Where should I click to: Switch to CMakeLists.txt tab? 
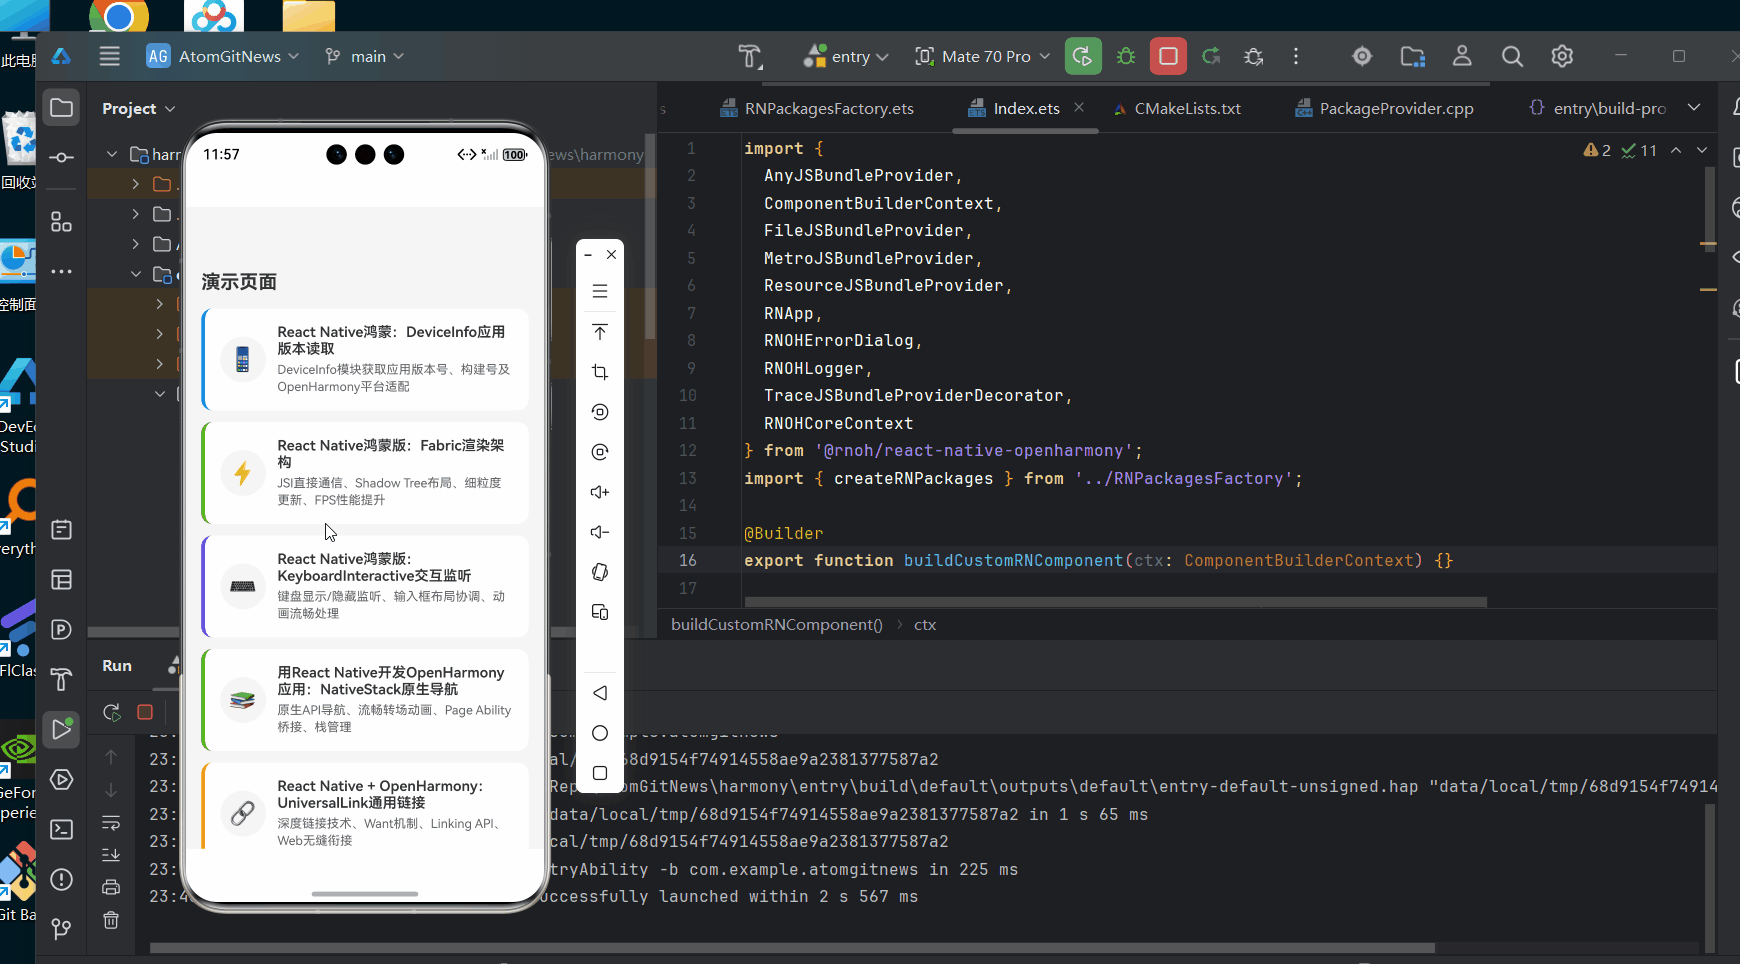coord(1177,108)
